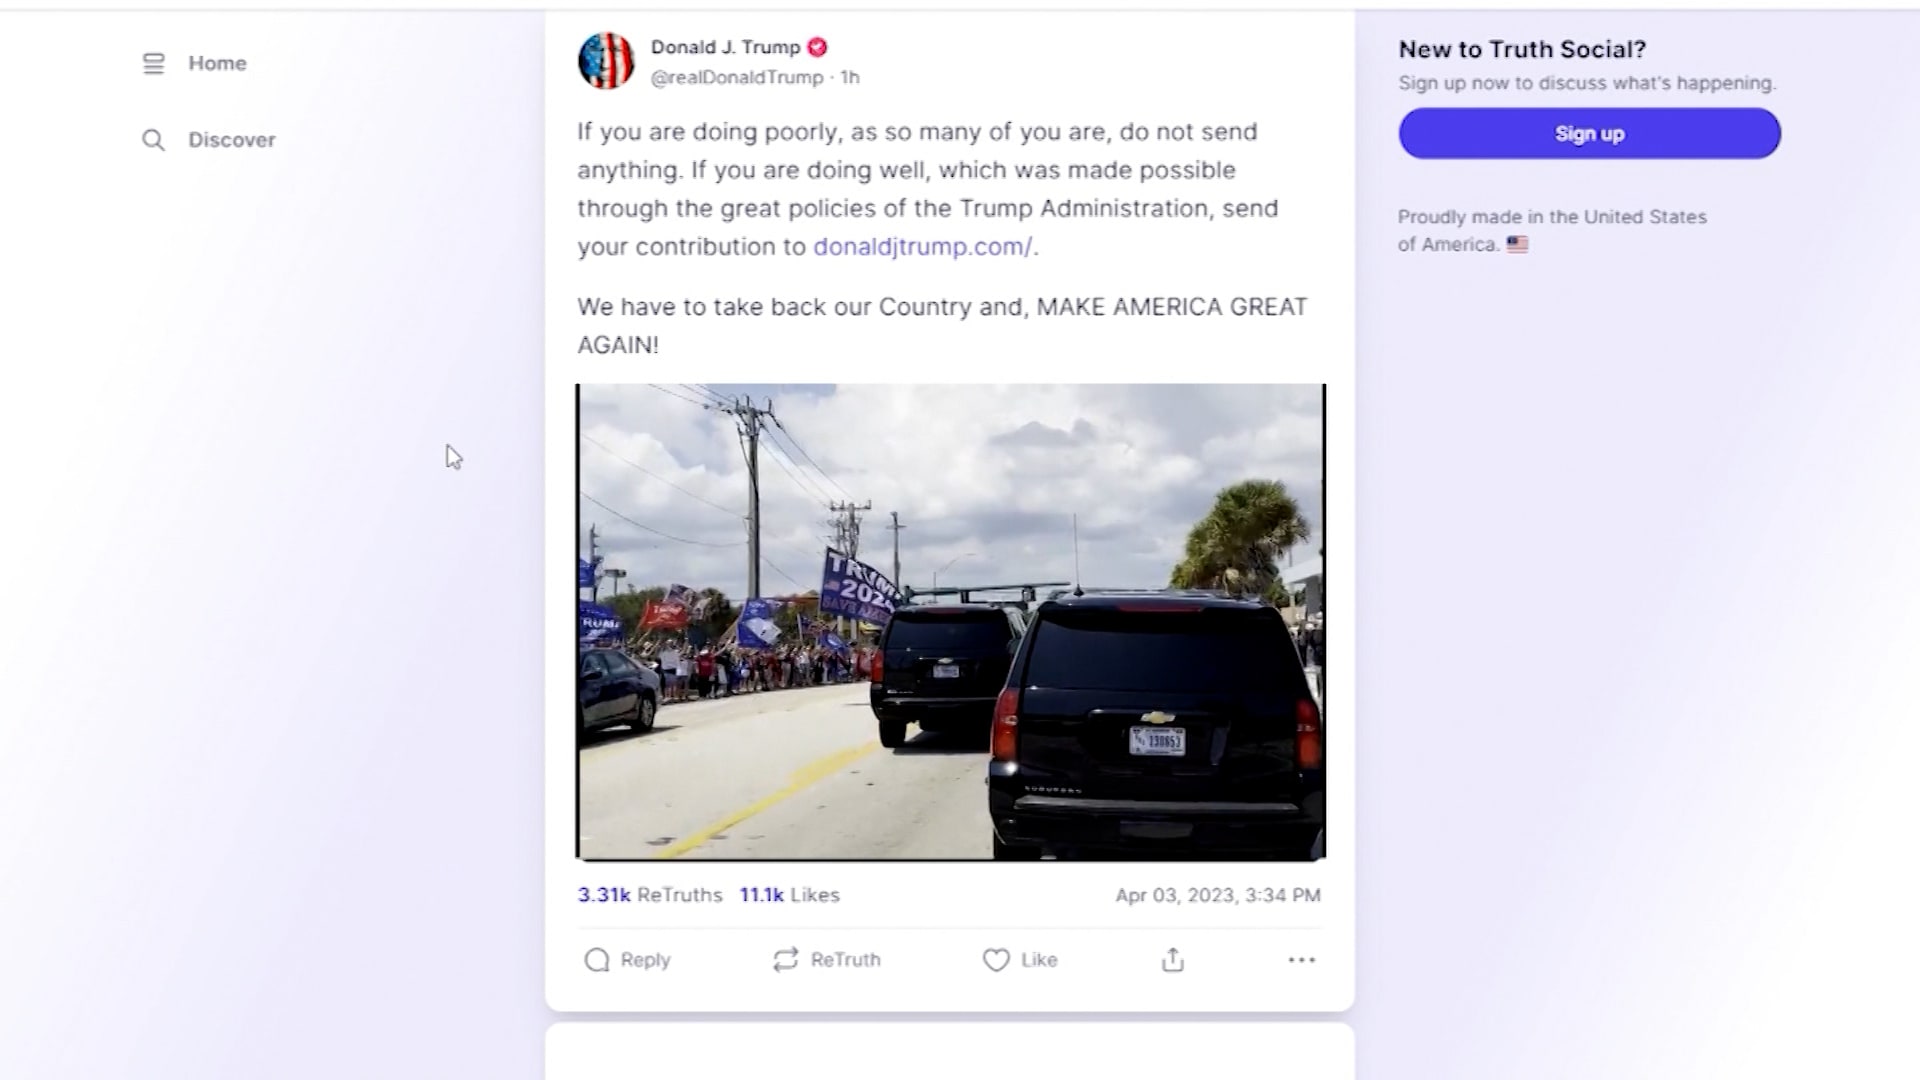Click the red verified badge
This screenshot has height=1080, width=1920.
coord(817,47)
